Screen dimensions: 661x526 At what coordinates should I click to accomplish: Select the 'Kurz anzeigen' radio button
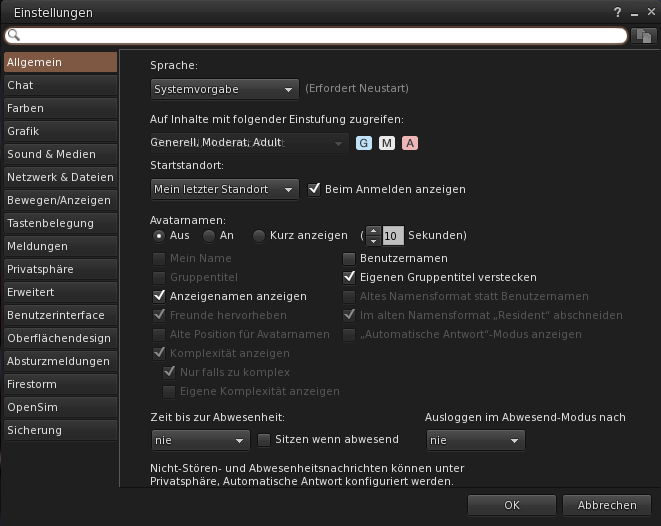(x=259, y=236)
